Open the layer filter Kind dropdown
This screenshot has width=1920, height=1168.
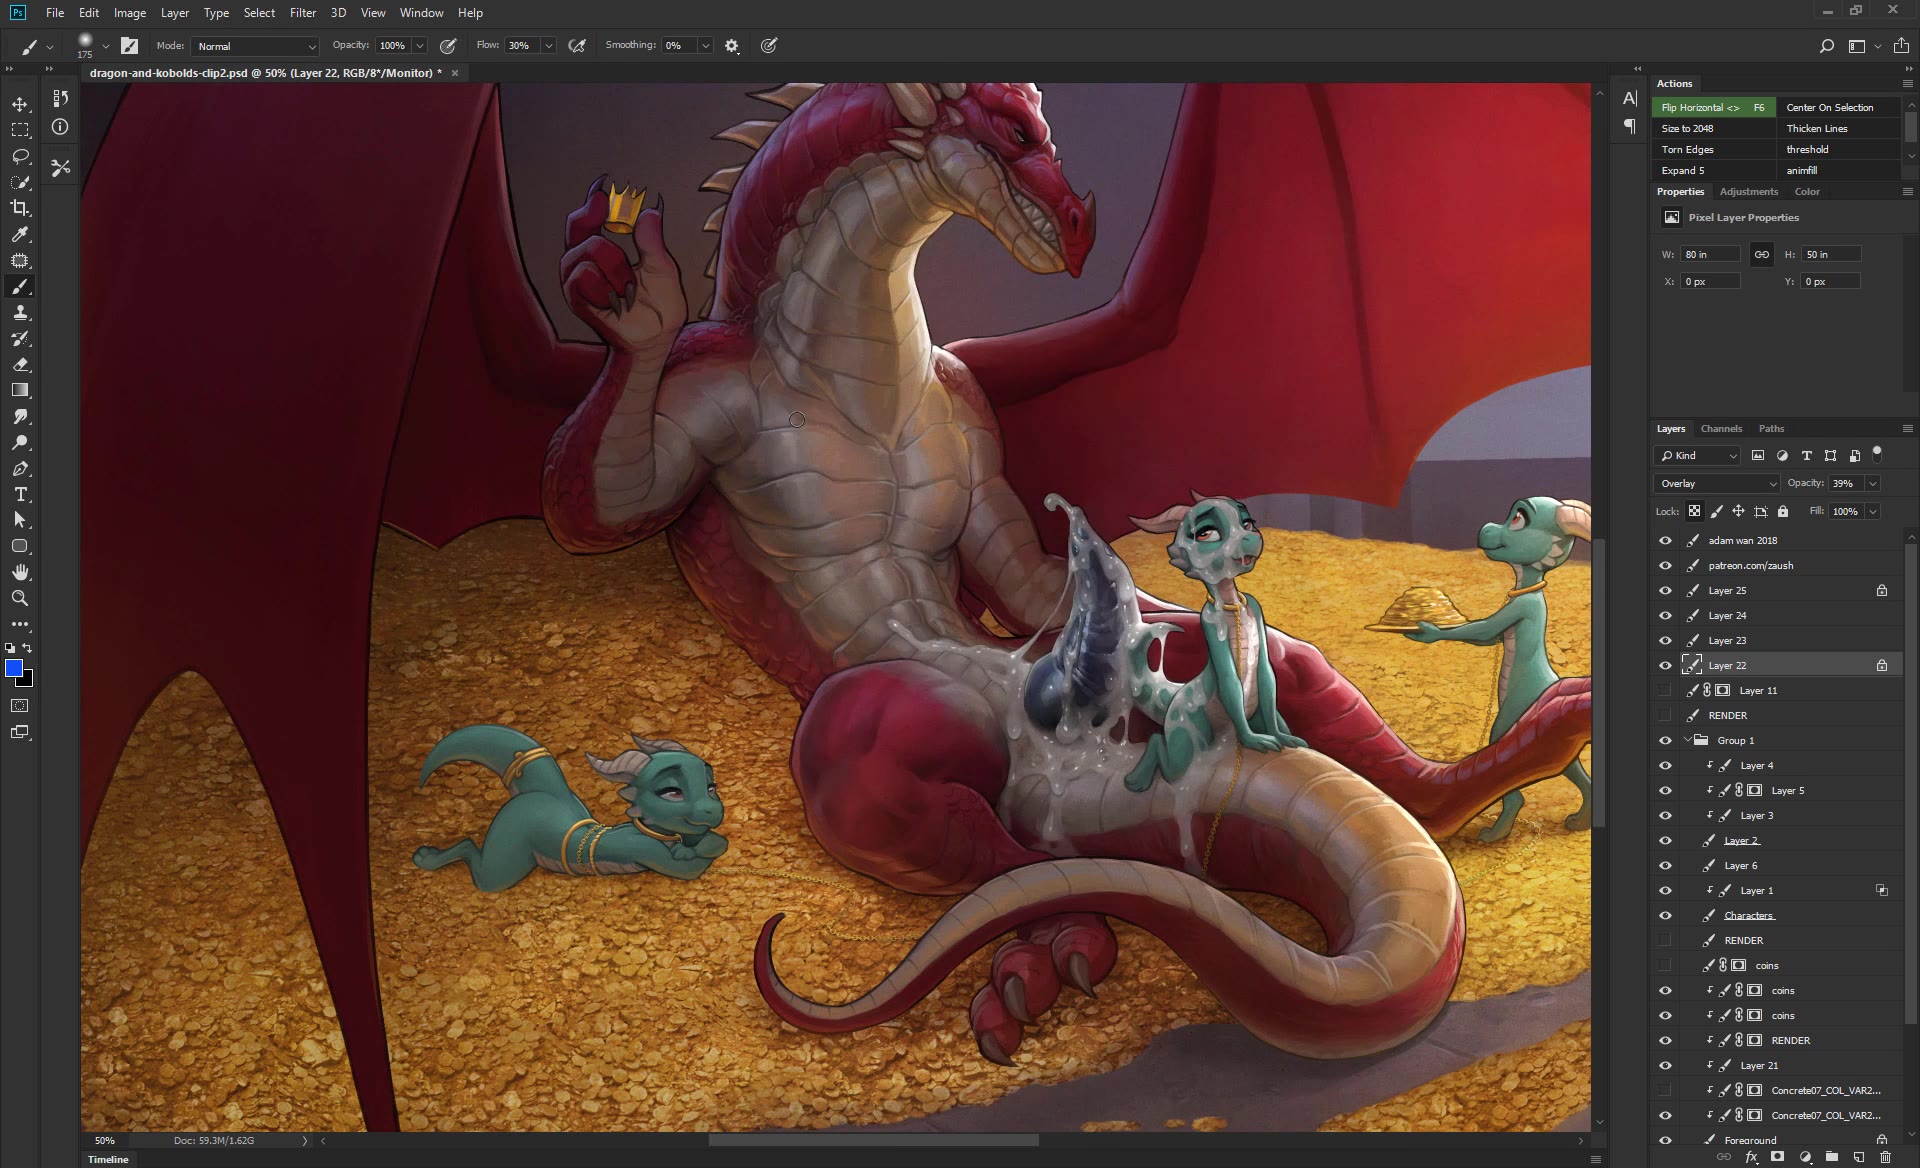coord(1698,455)
